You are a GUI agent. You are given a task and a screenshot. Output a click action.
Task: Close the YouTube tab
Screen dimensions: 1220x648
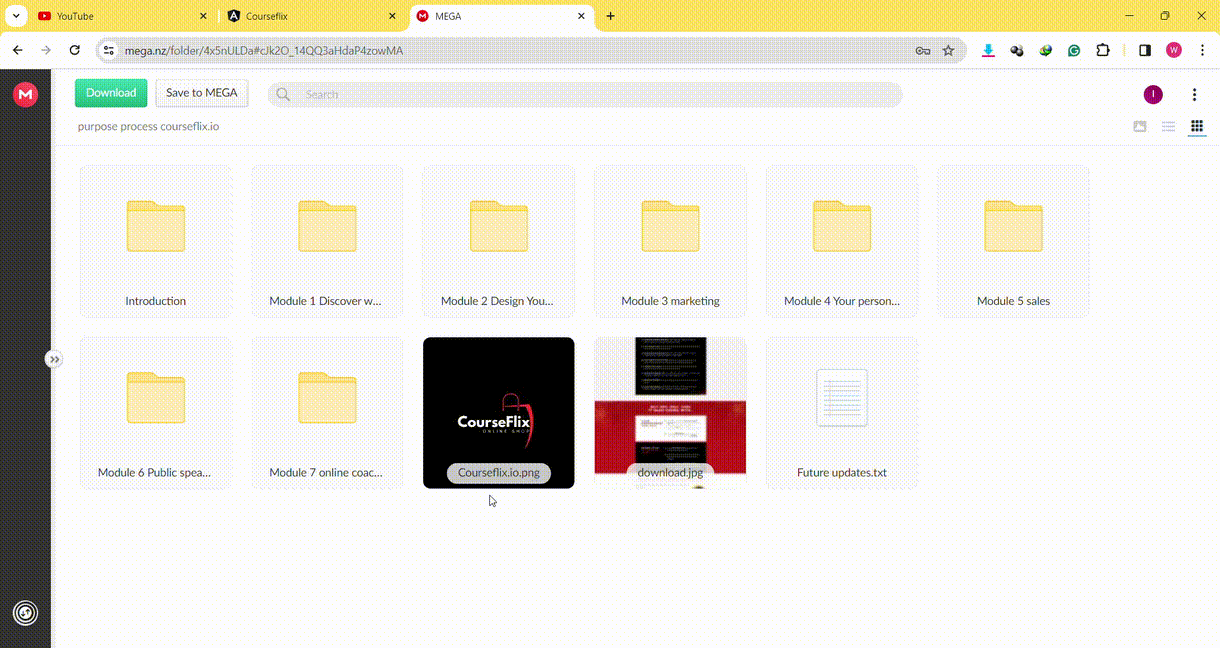tap(204, 16)
